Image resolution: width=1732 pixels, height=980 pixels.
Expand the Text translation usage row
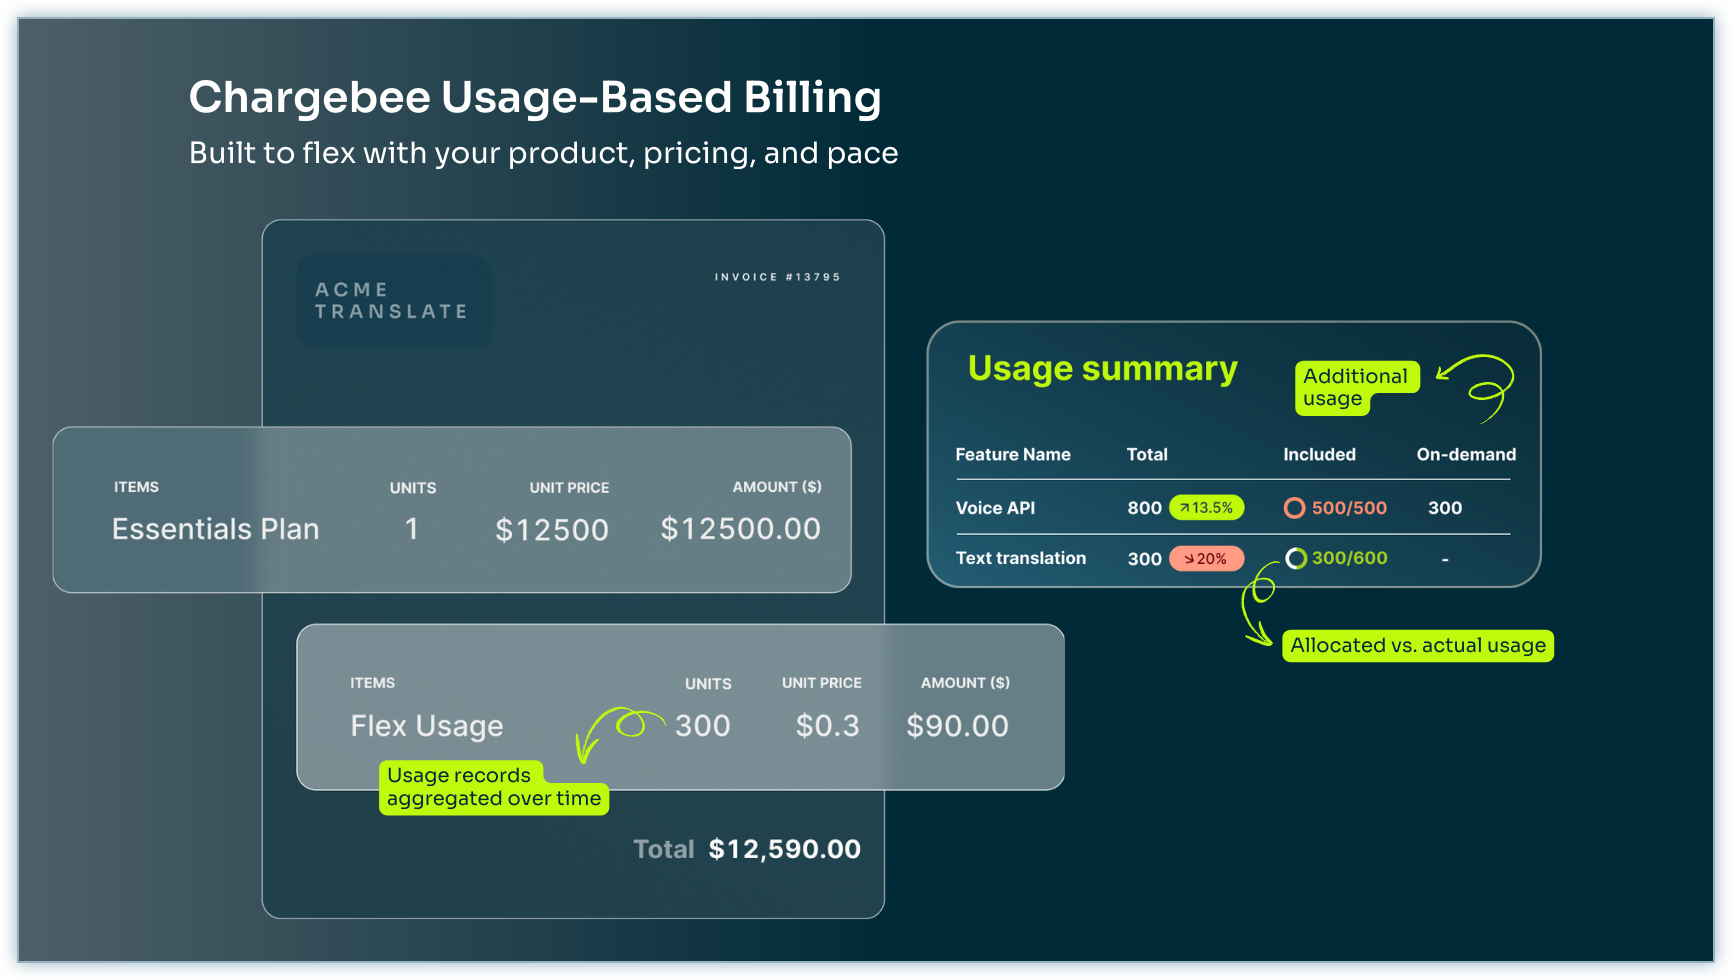[x=1020, y=558]
